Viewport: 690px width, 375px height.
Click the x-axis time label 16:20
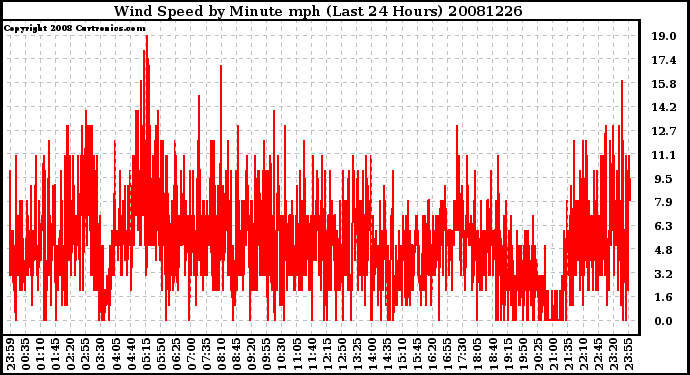[x=433, y=355]
